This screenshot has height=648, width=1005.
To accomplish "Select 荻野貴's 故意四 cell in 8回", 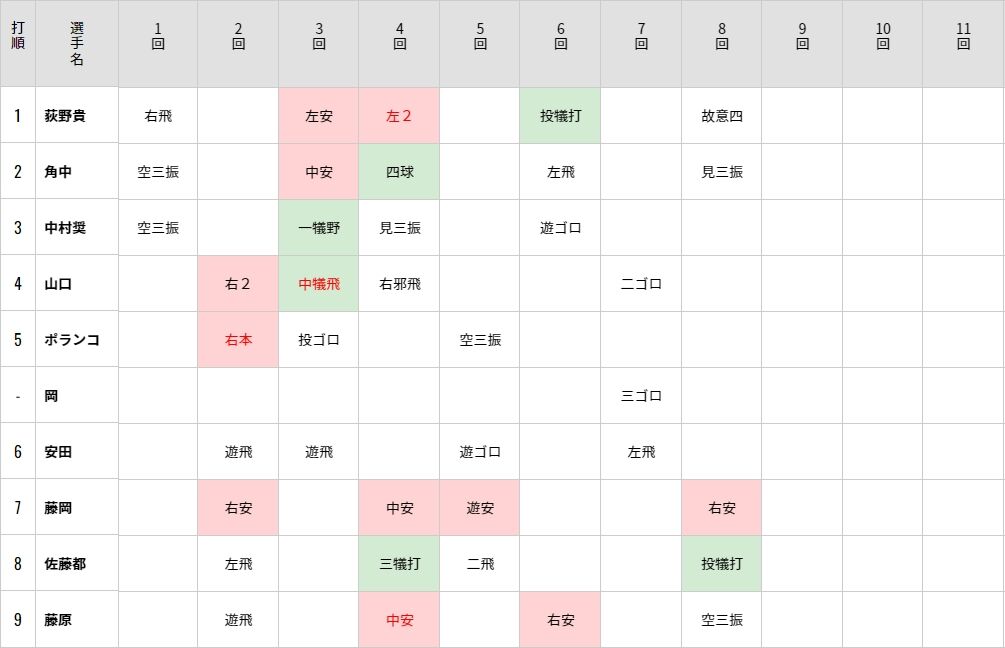I will 722,116.
